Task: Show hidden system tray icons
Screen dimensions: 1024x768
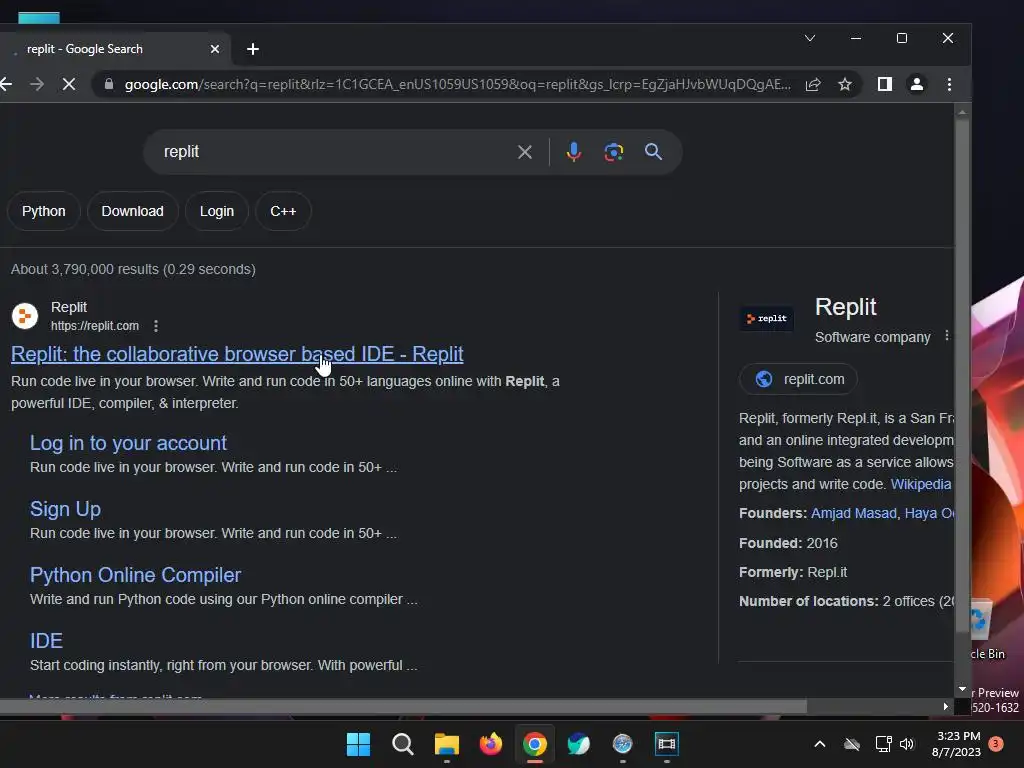Action: coord(820,744)
